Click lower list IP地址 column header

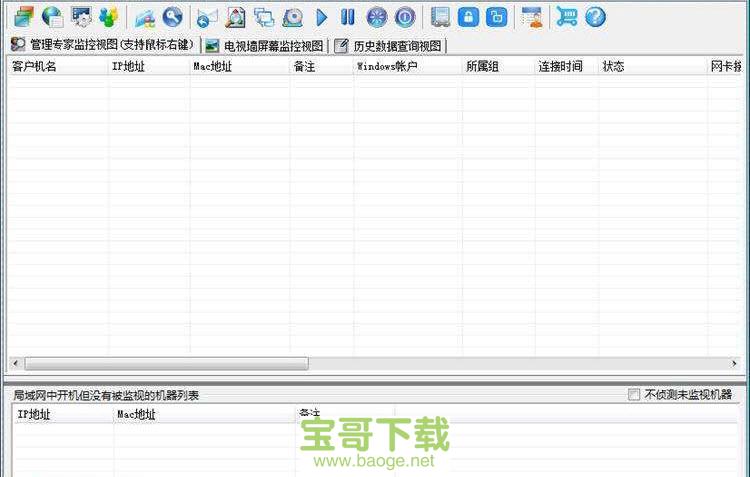64,414
